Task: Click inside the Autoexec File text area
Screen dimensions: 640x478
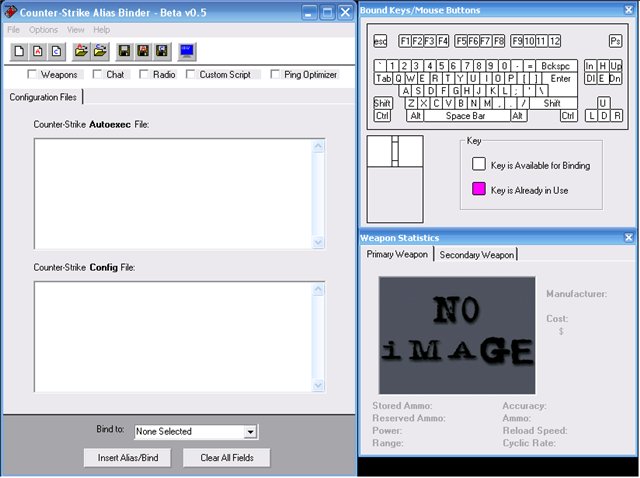Action: (x=173, y=194)
